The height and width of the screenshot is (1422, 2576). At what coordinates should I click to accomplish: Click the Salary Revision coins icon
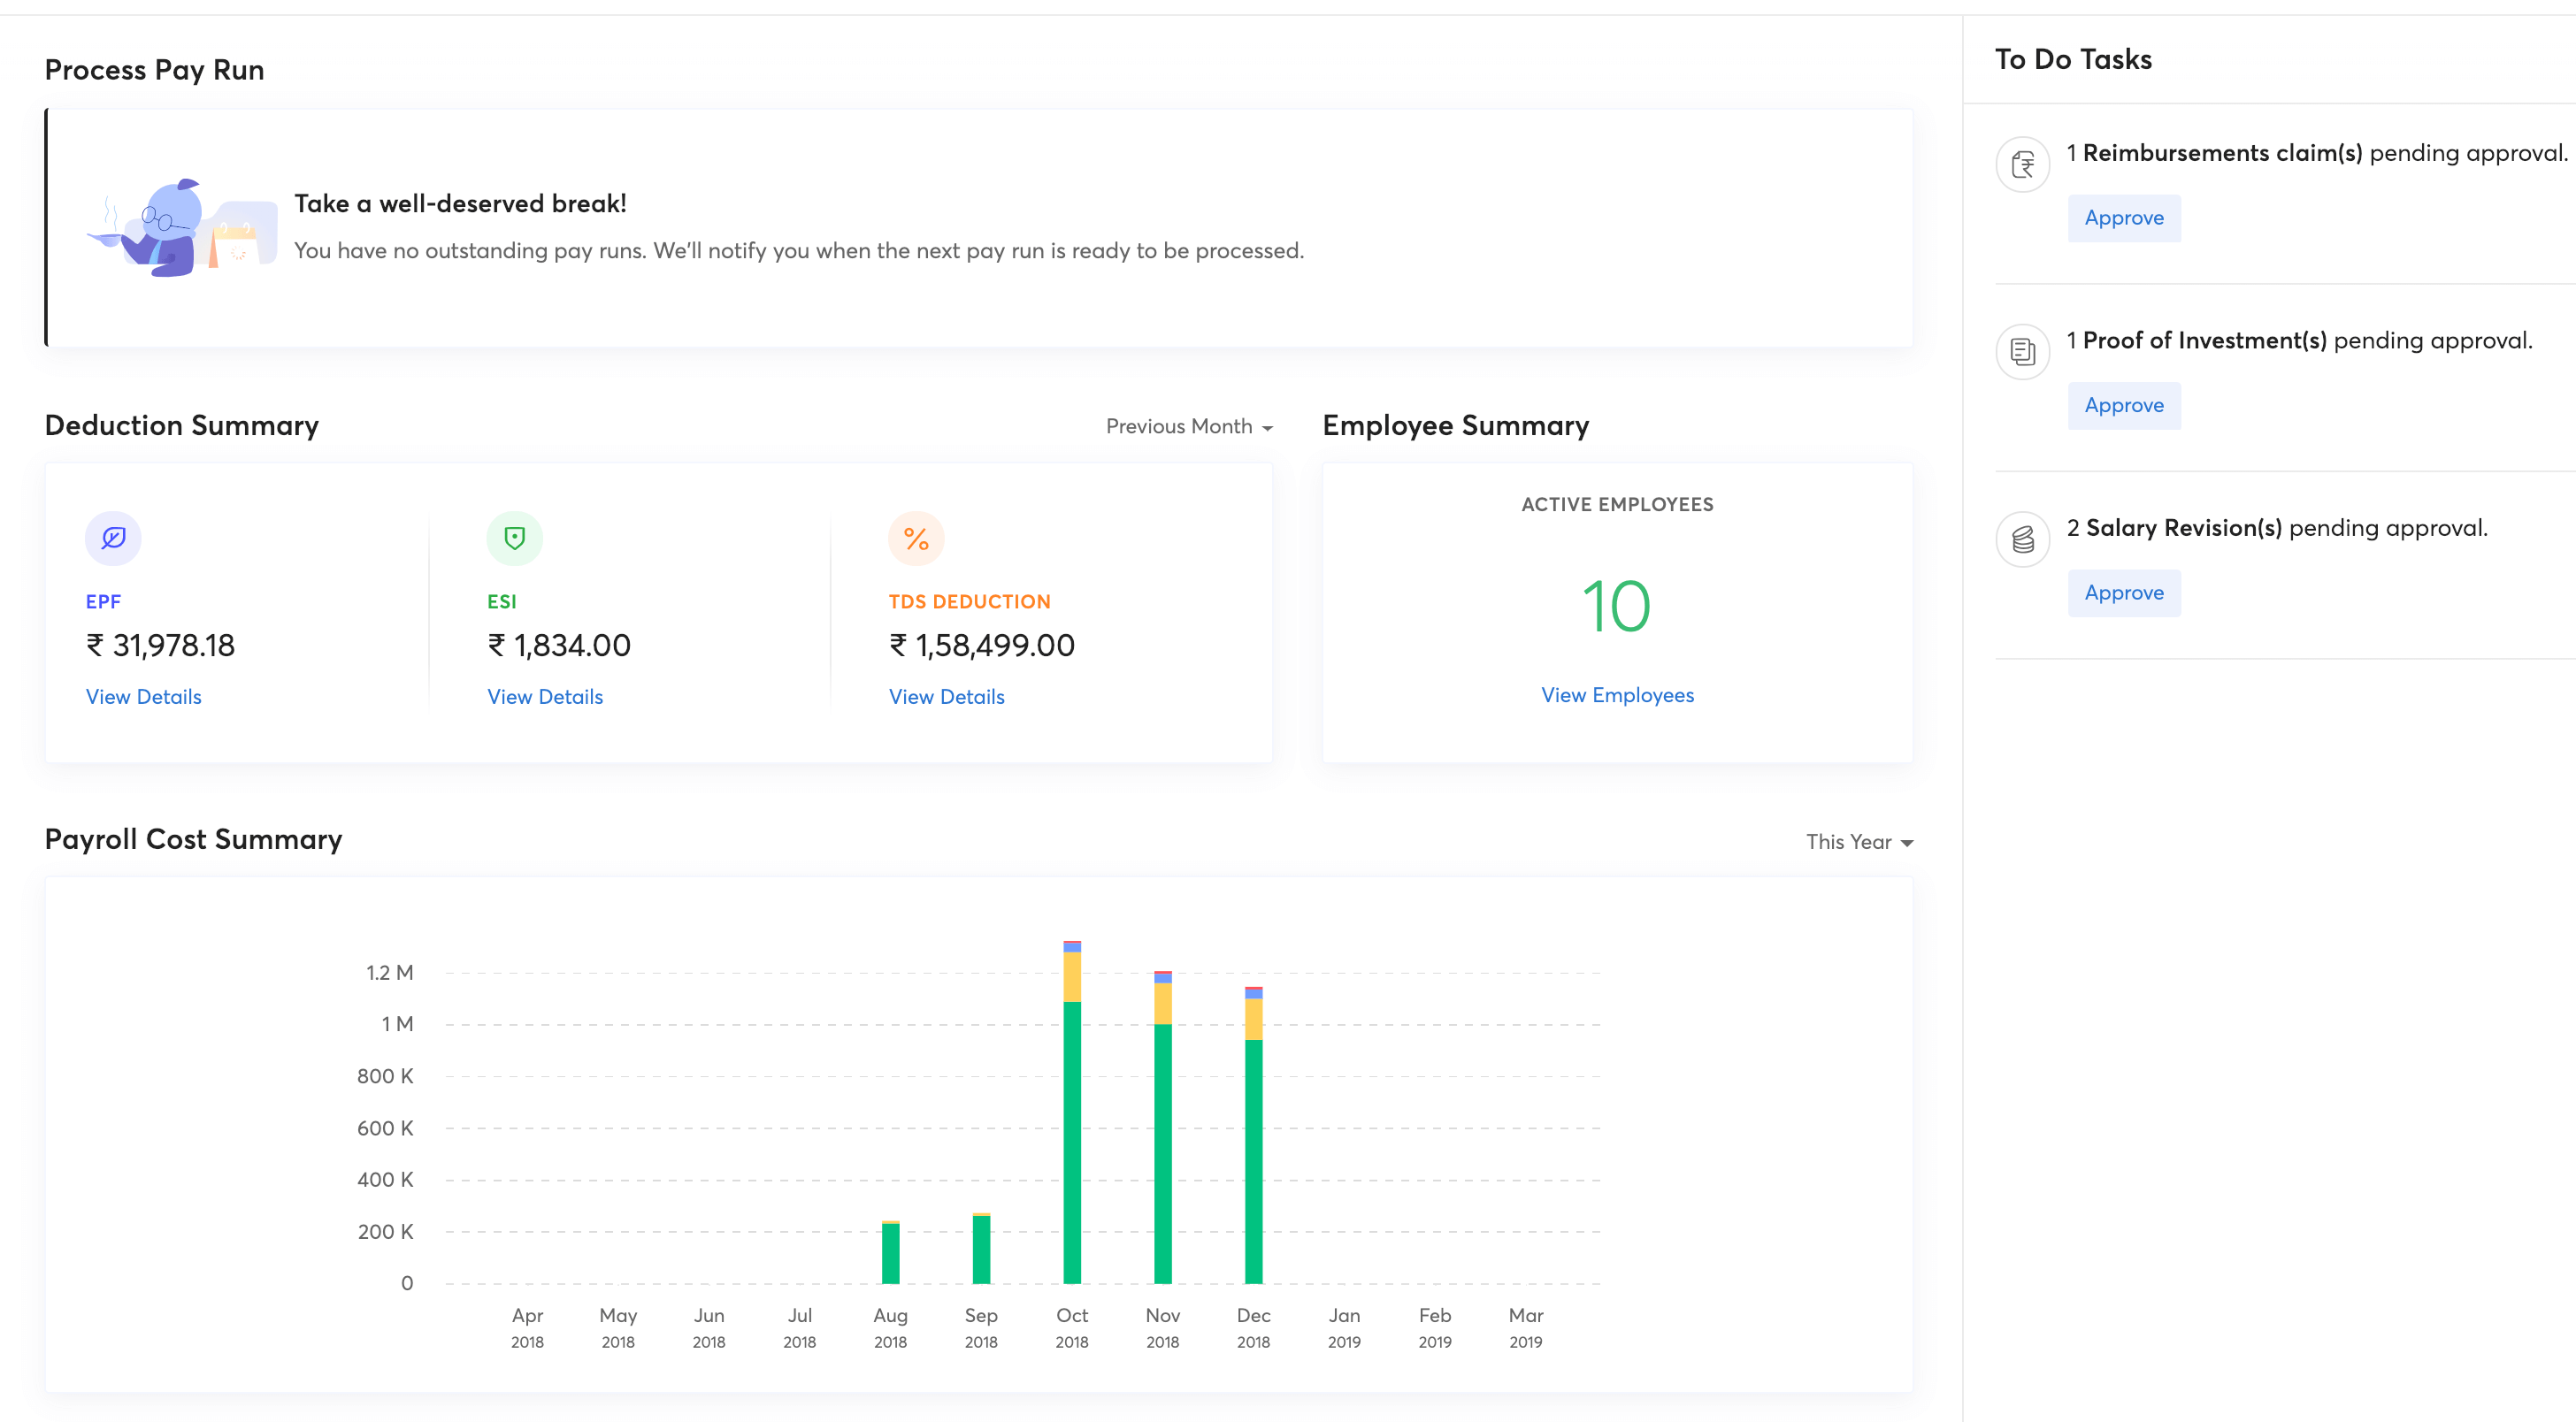point(2022,539)
